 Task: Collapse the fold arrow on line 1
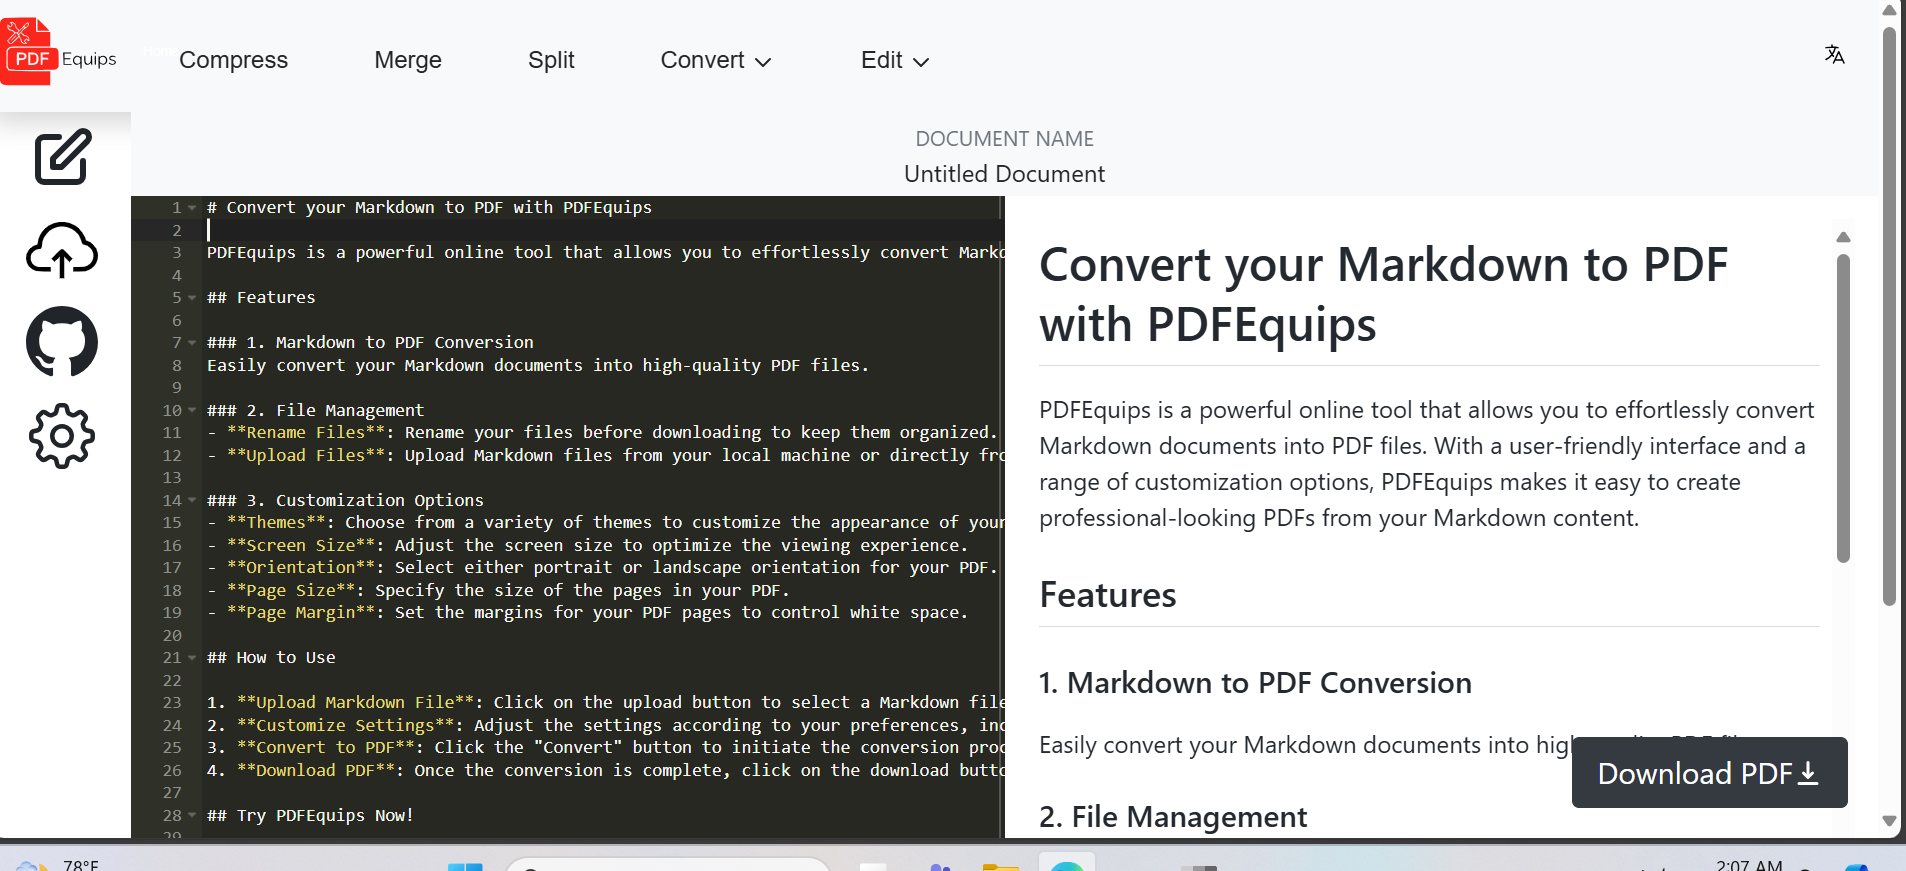[x=192, y=208]
